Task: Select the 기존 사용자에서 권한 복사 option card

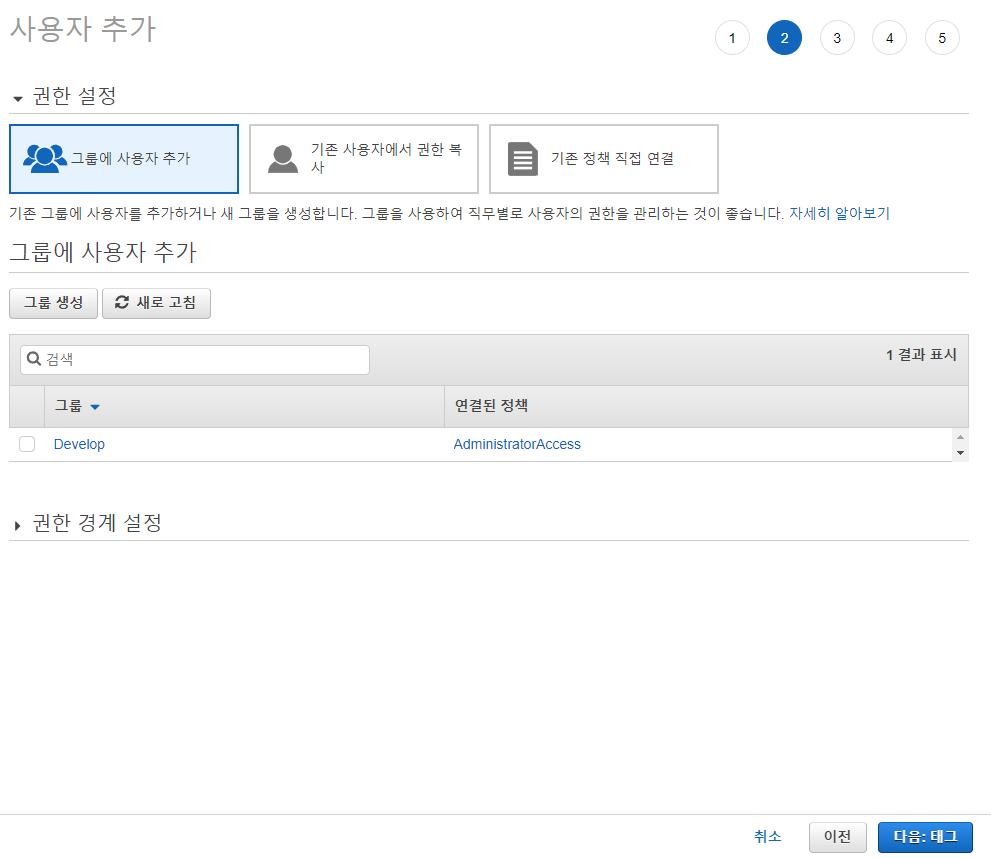Action: coord(364,159)
